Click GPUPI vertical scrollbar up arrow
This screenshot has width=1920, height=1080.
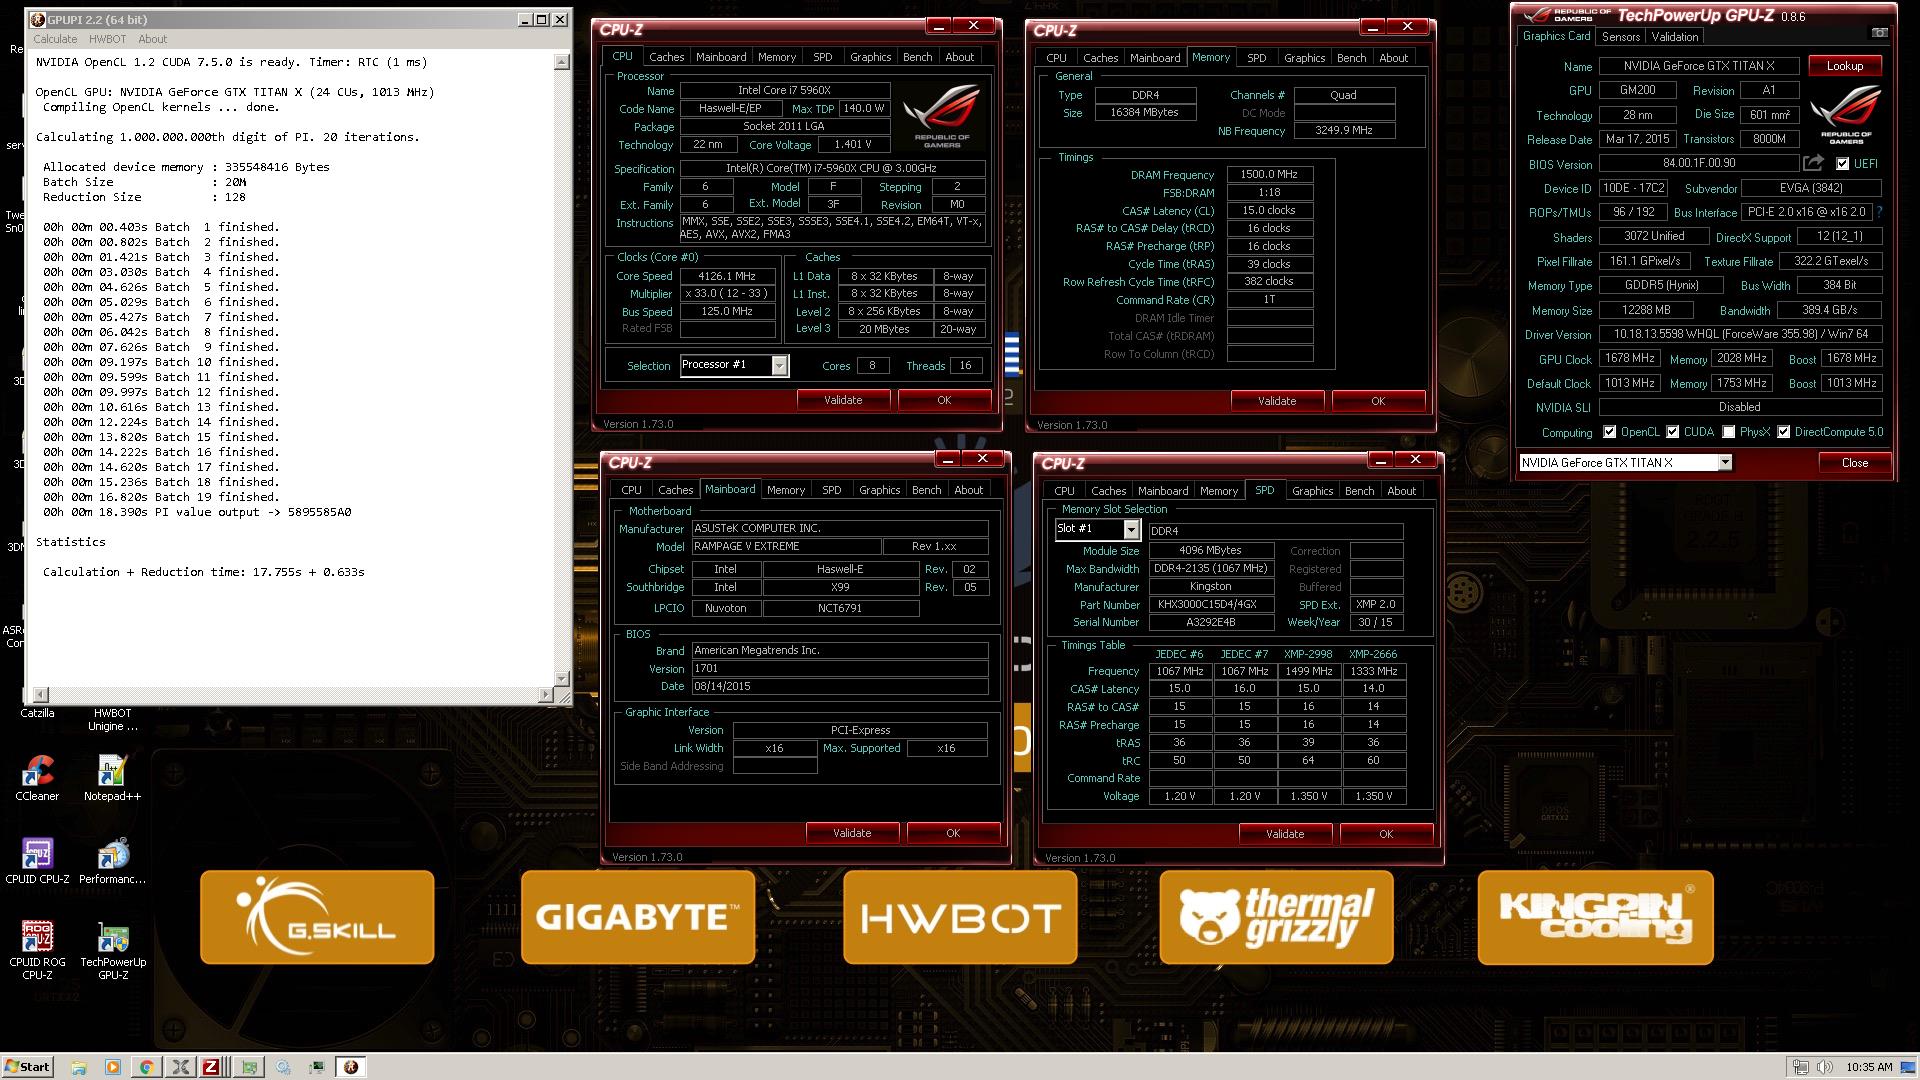pos(562,62)
